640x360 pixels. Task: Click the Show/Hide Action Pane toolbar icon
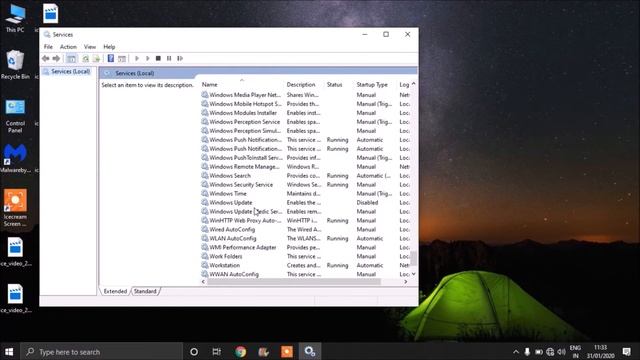pos(122,58)
